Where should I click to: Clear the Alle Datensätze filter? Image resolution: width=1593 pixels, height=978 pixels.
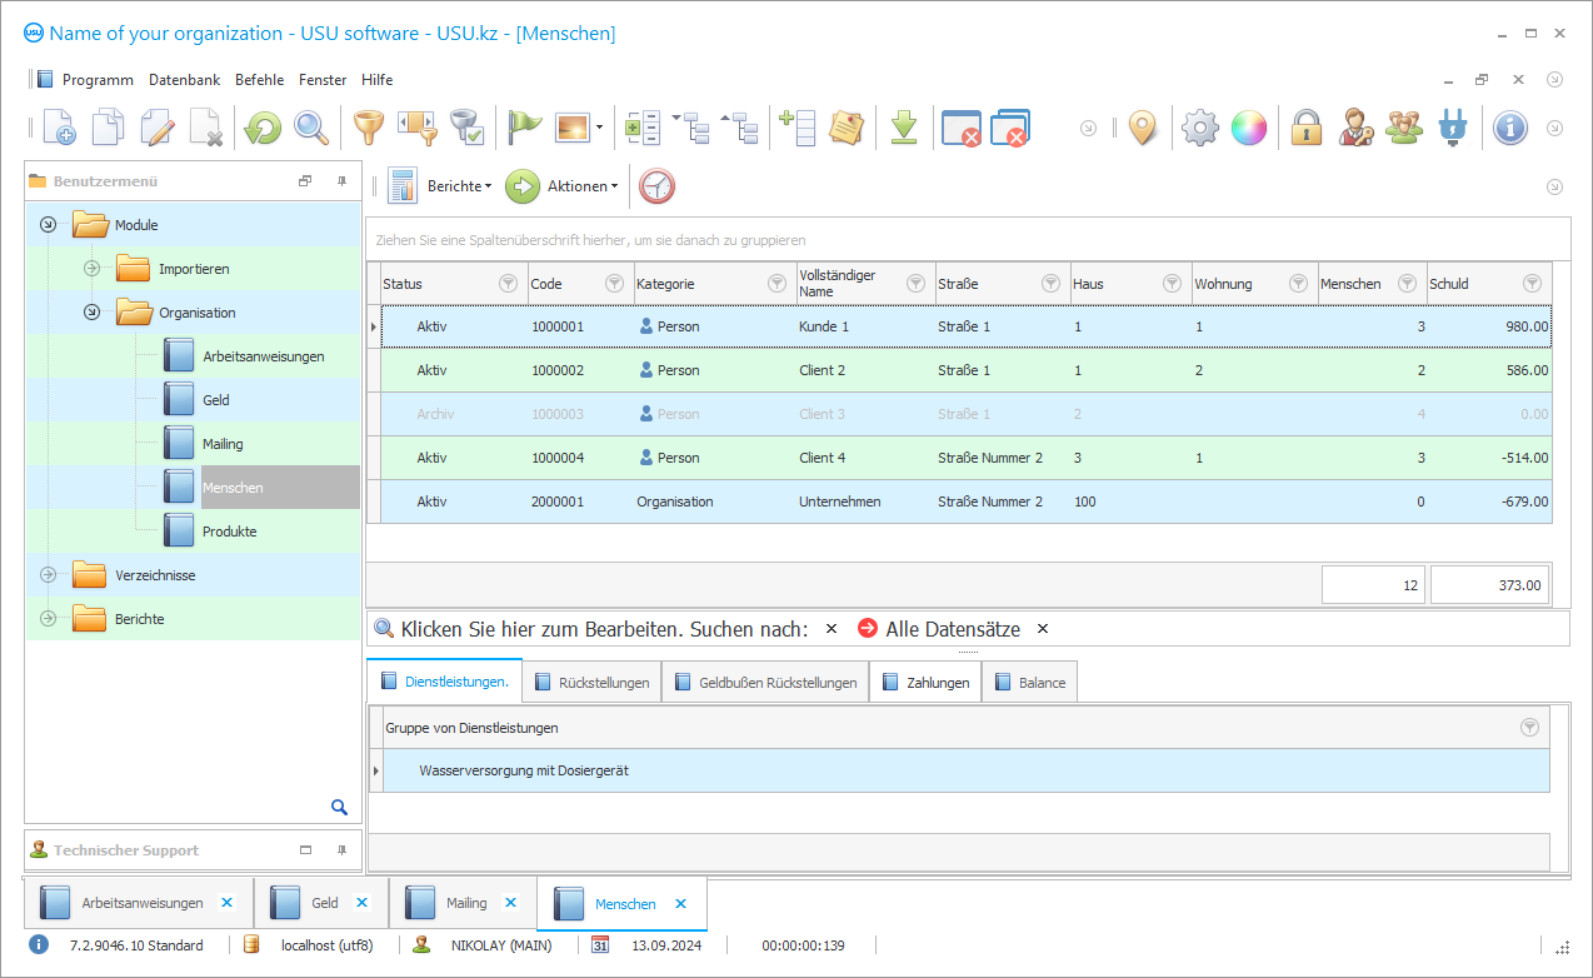tap(1043, 629)
